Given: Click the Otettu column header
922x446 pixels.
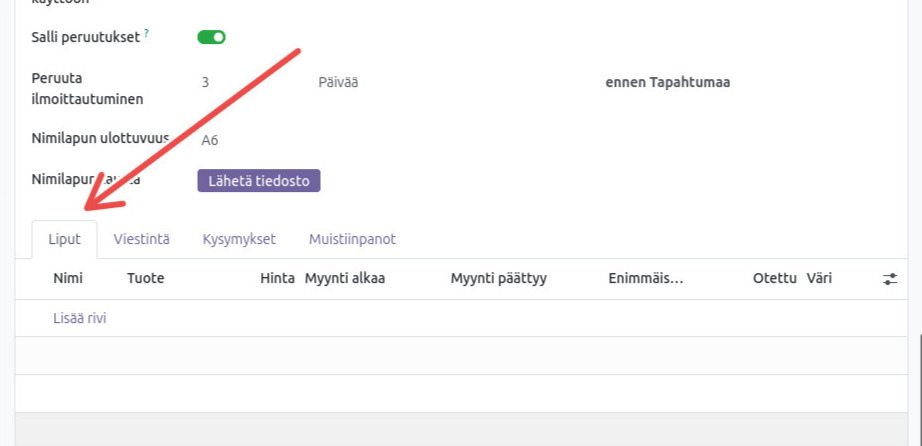Looking at the screenshot, I should (774, 279).
